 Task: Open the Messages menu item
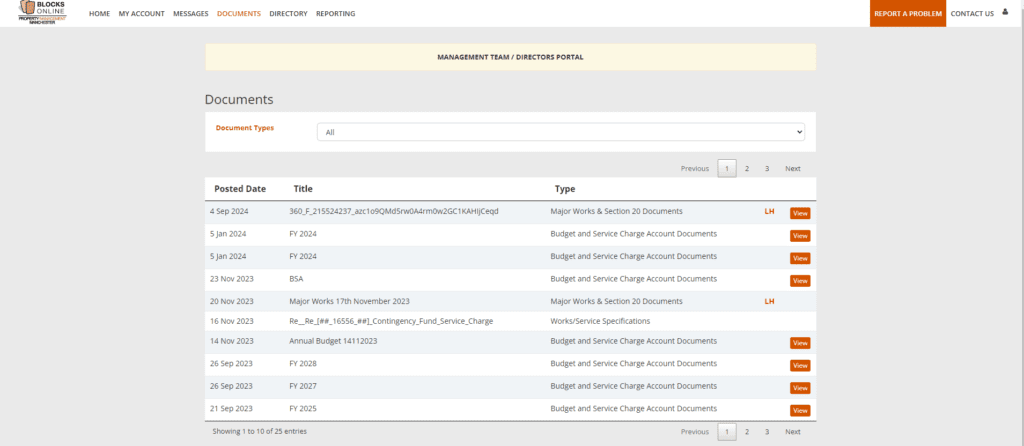[x=190, y=14]
